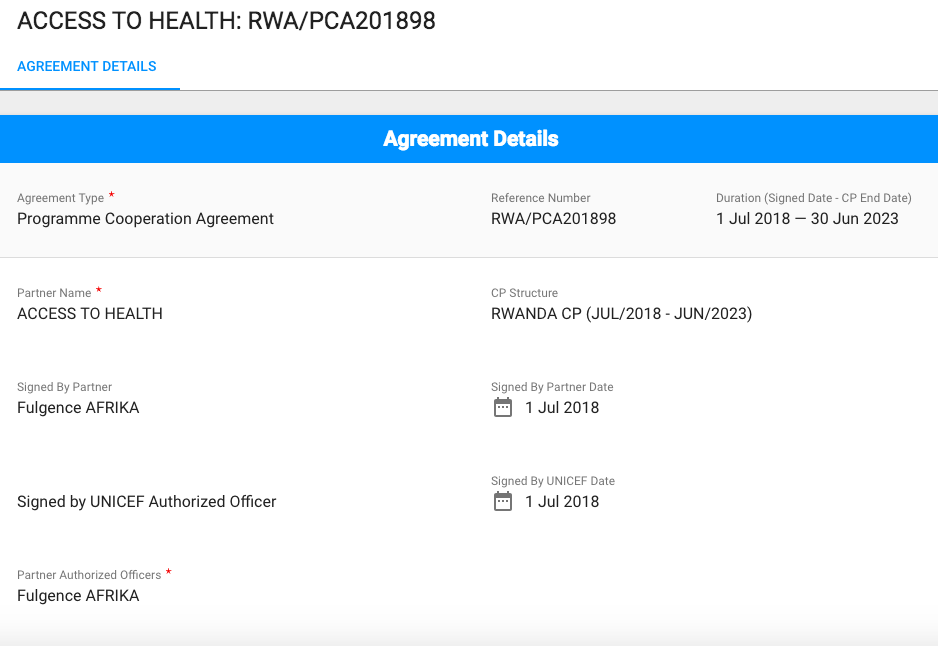Click the Duration (Signed Date - CP End Date) label
The width and height of the screenshot is (938, 646).
[x=814, y=198]
